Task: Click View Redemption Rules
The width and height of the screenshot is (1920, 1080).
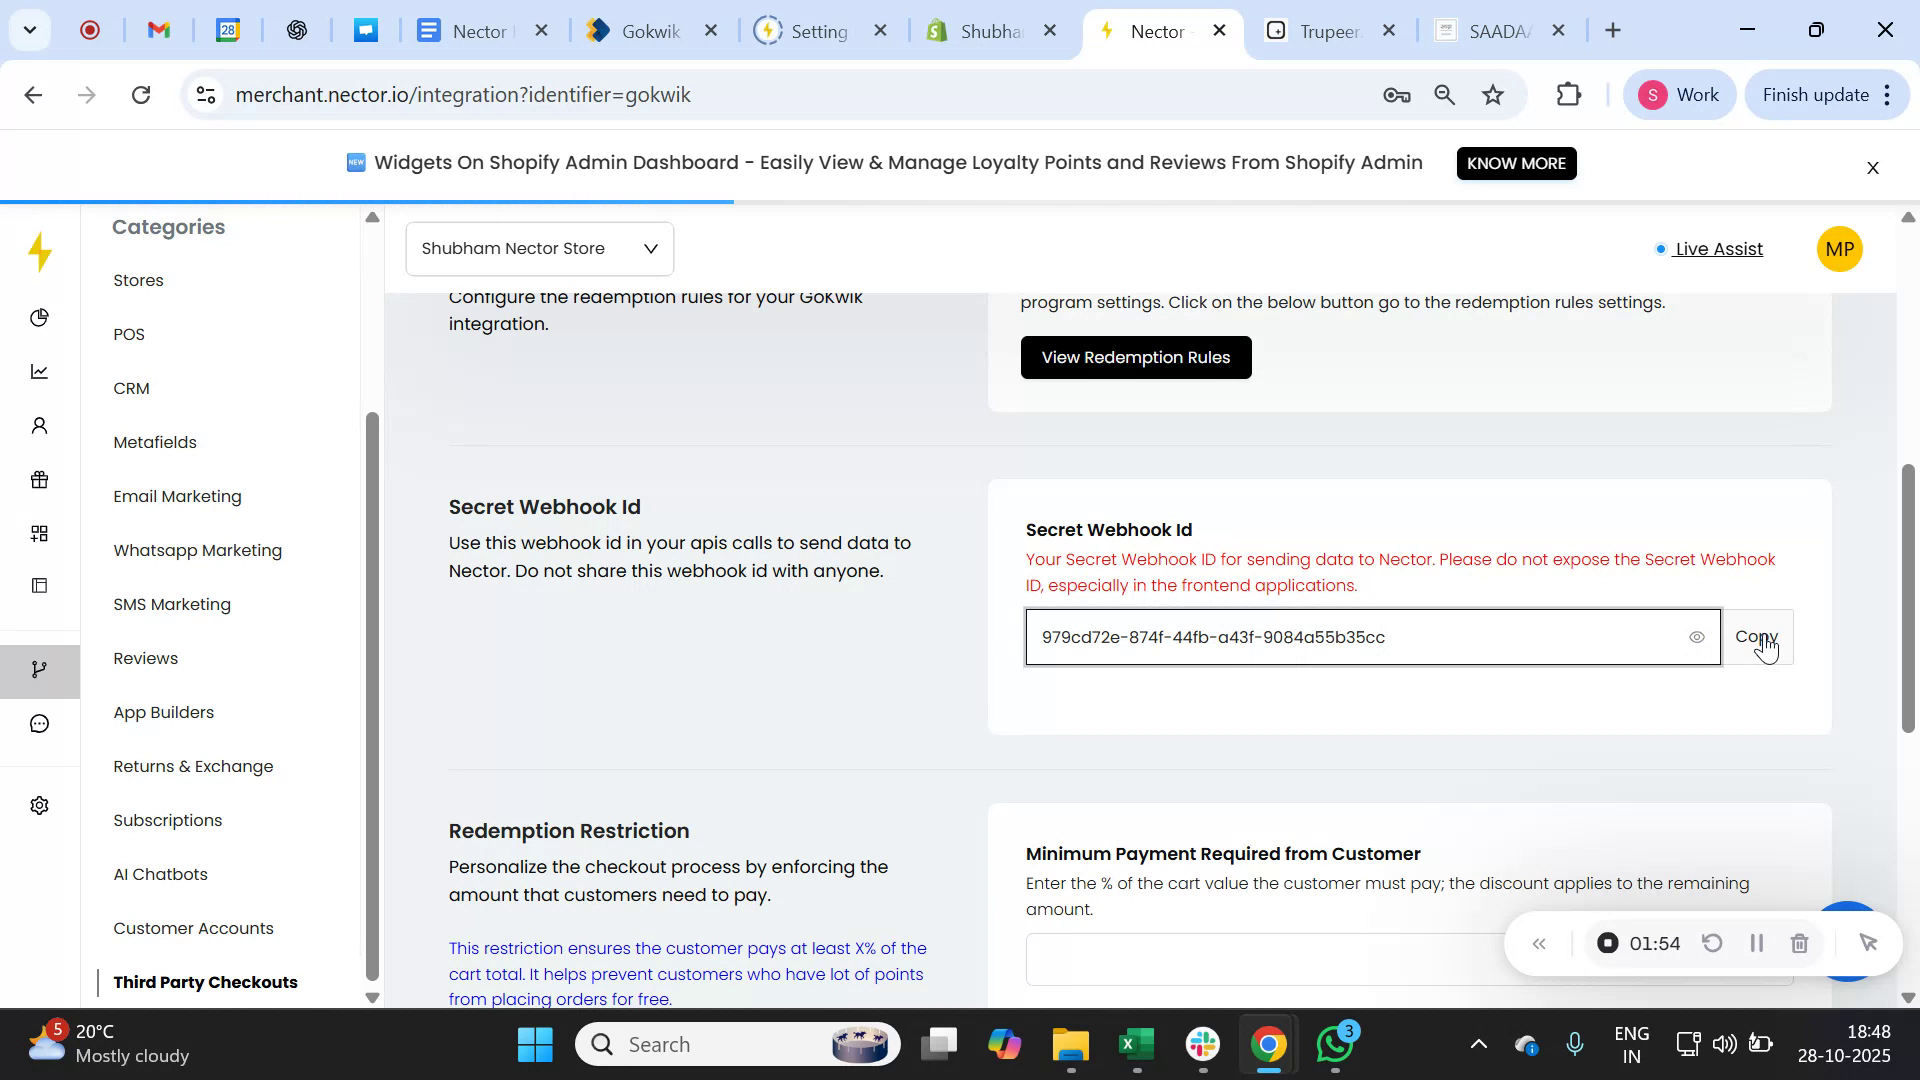Action: click(x=1136, y=357)
